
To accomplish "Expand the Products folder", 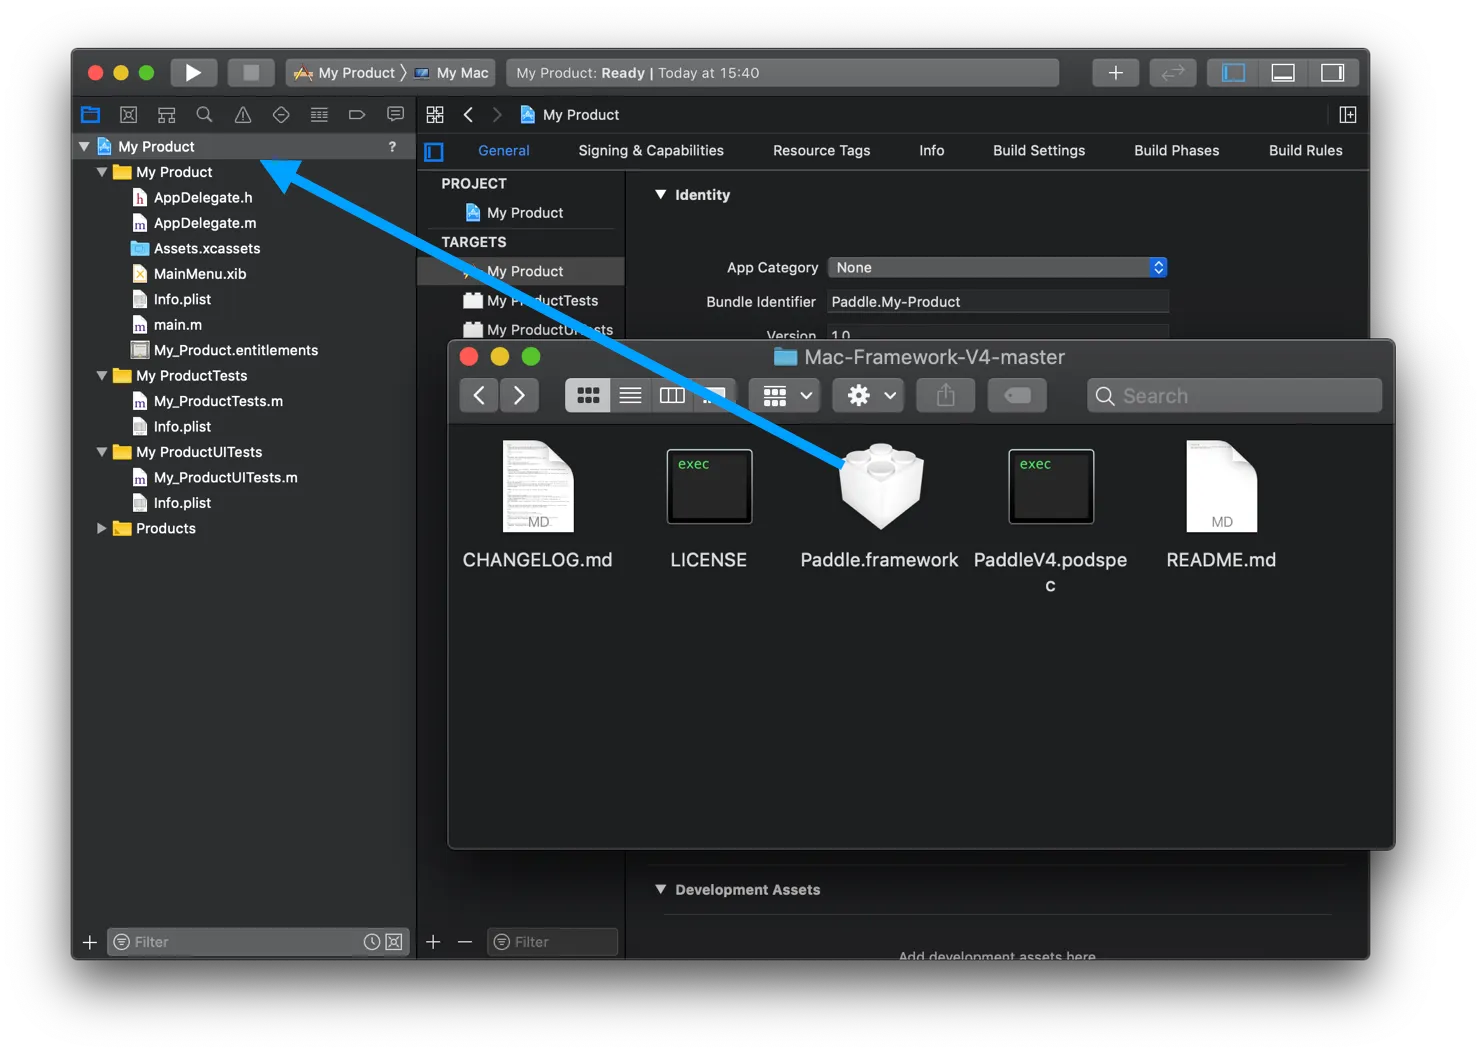I will click(101, 528).
